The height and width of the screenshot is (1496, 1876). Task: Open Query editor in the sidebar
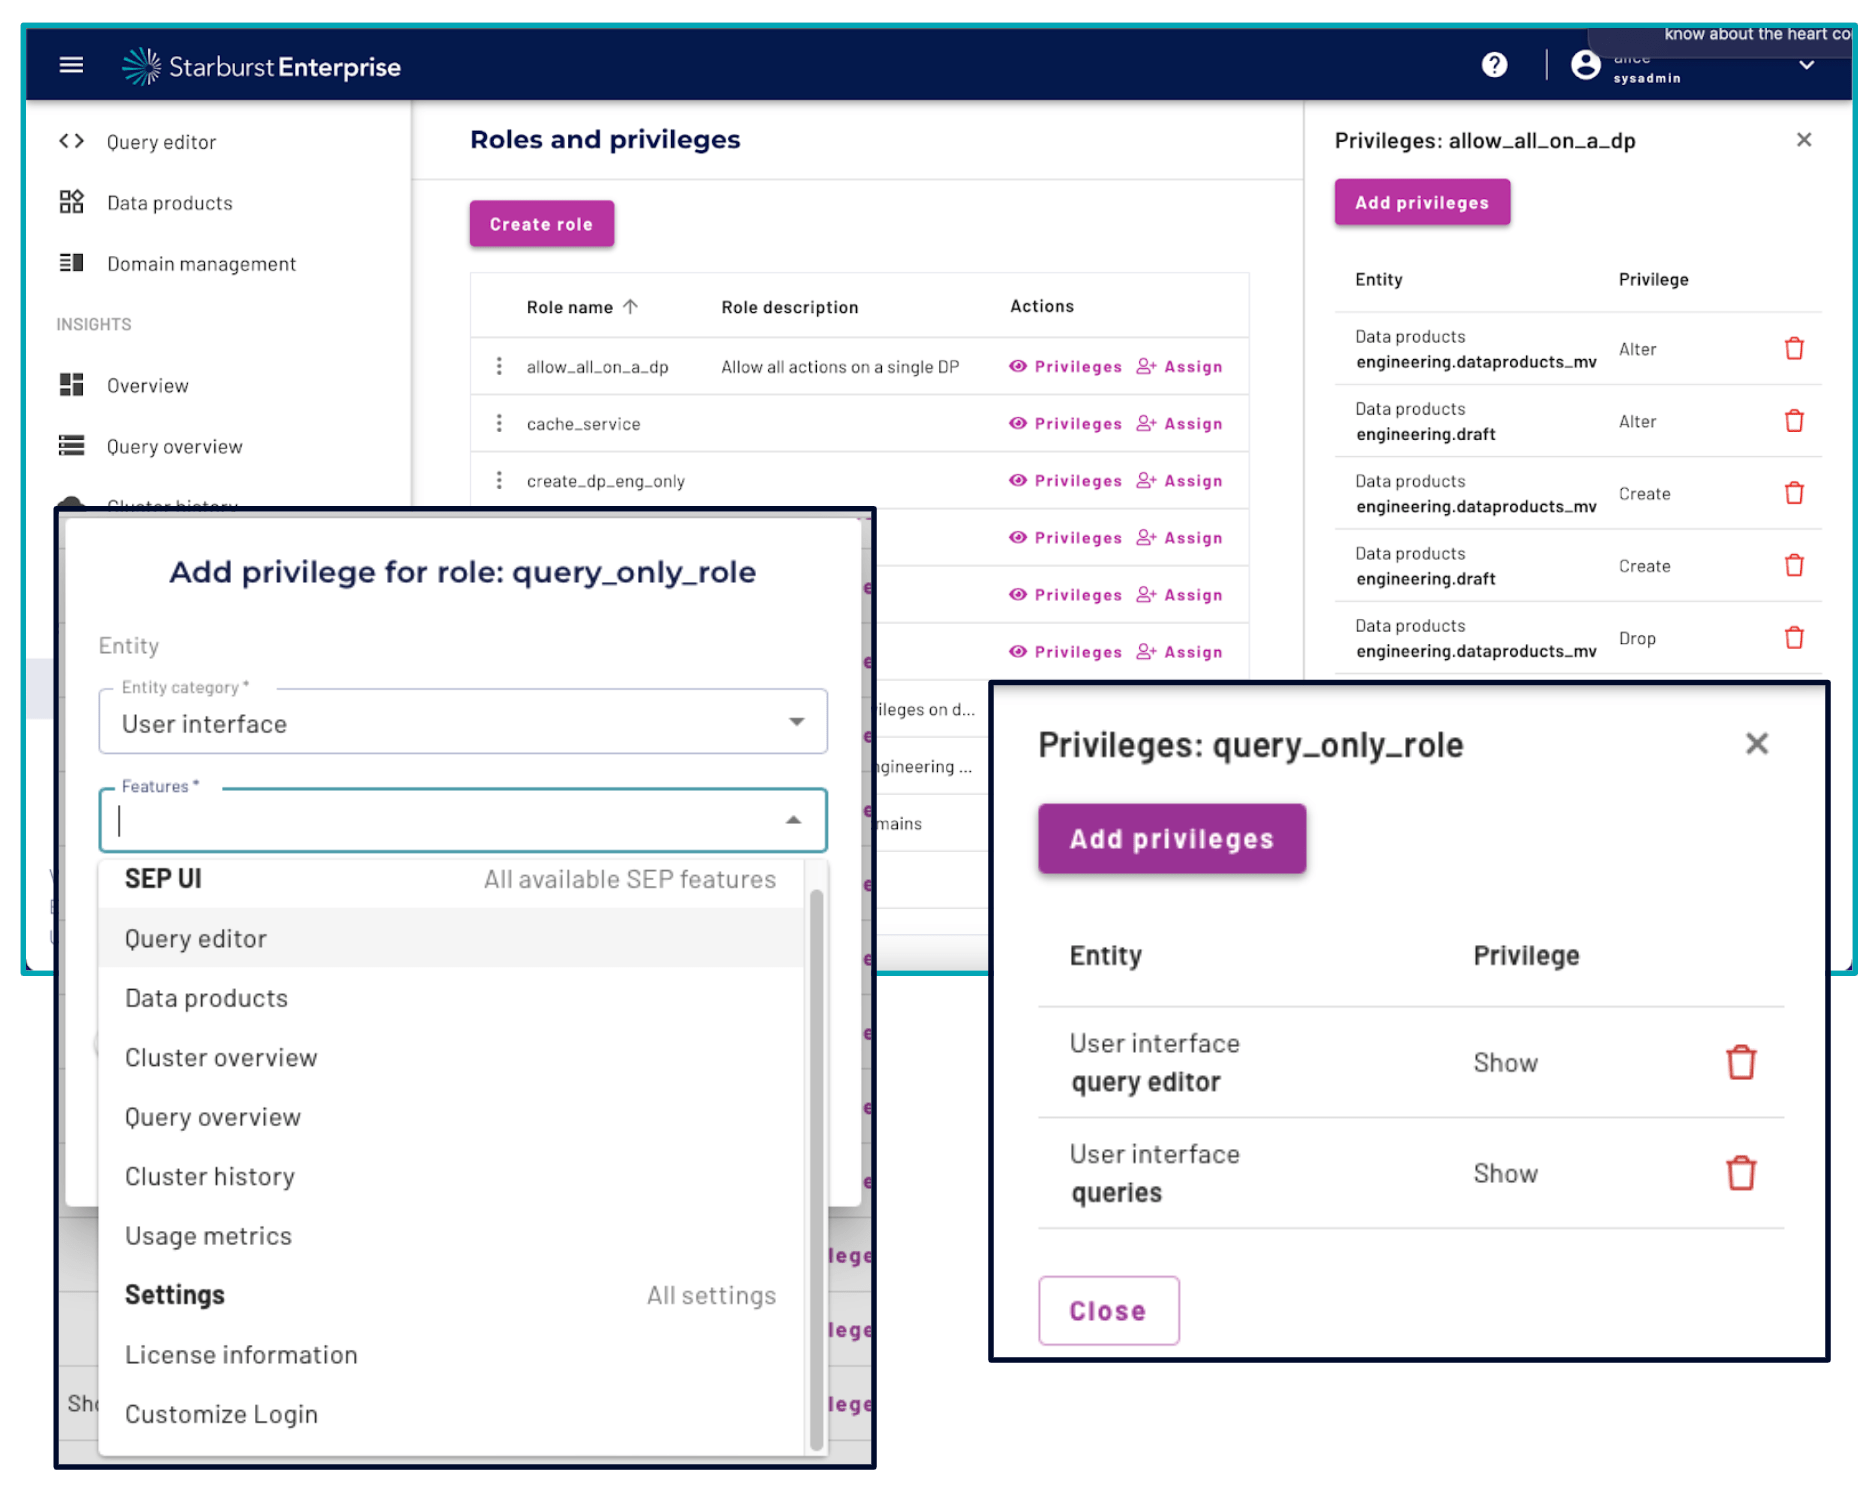(x=162, y=143)
